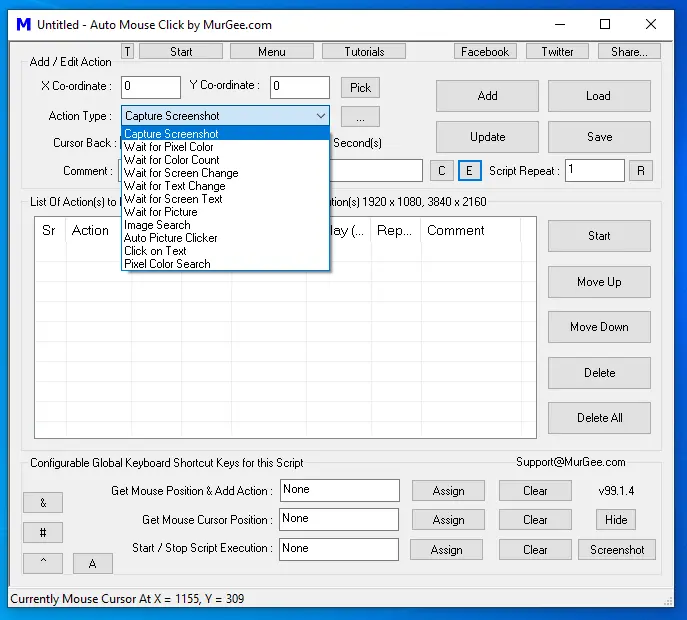Open the Facebook link button
Image resolution: width=687 pixels, height=620 pixels.
[485, 52]
